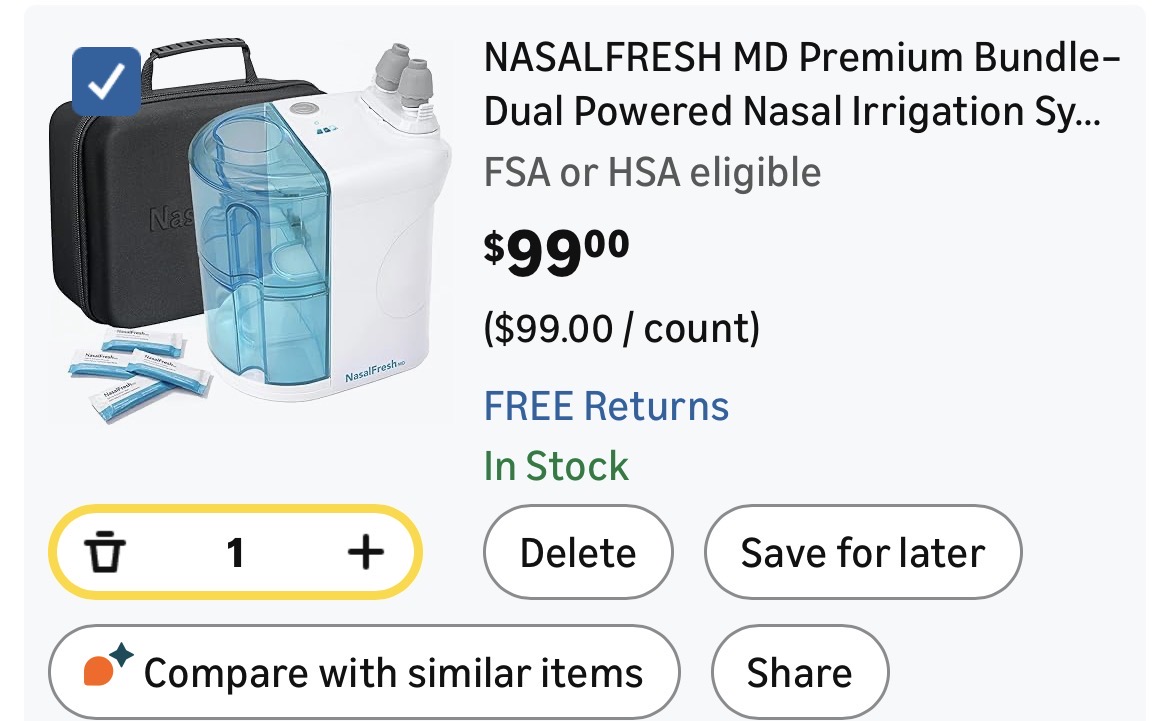Click the Share button
Screen dimensions: 1170x721
[799, 672]
